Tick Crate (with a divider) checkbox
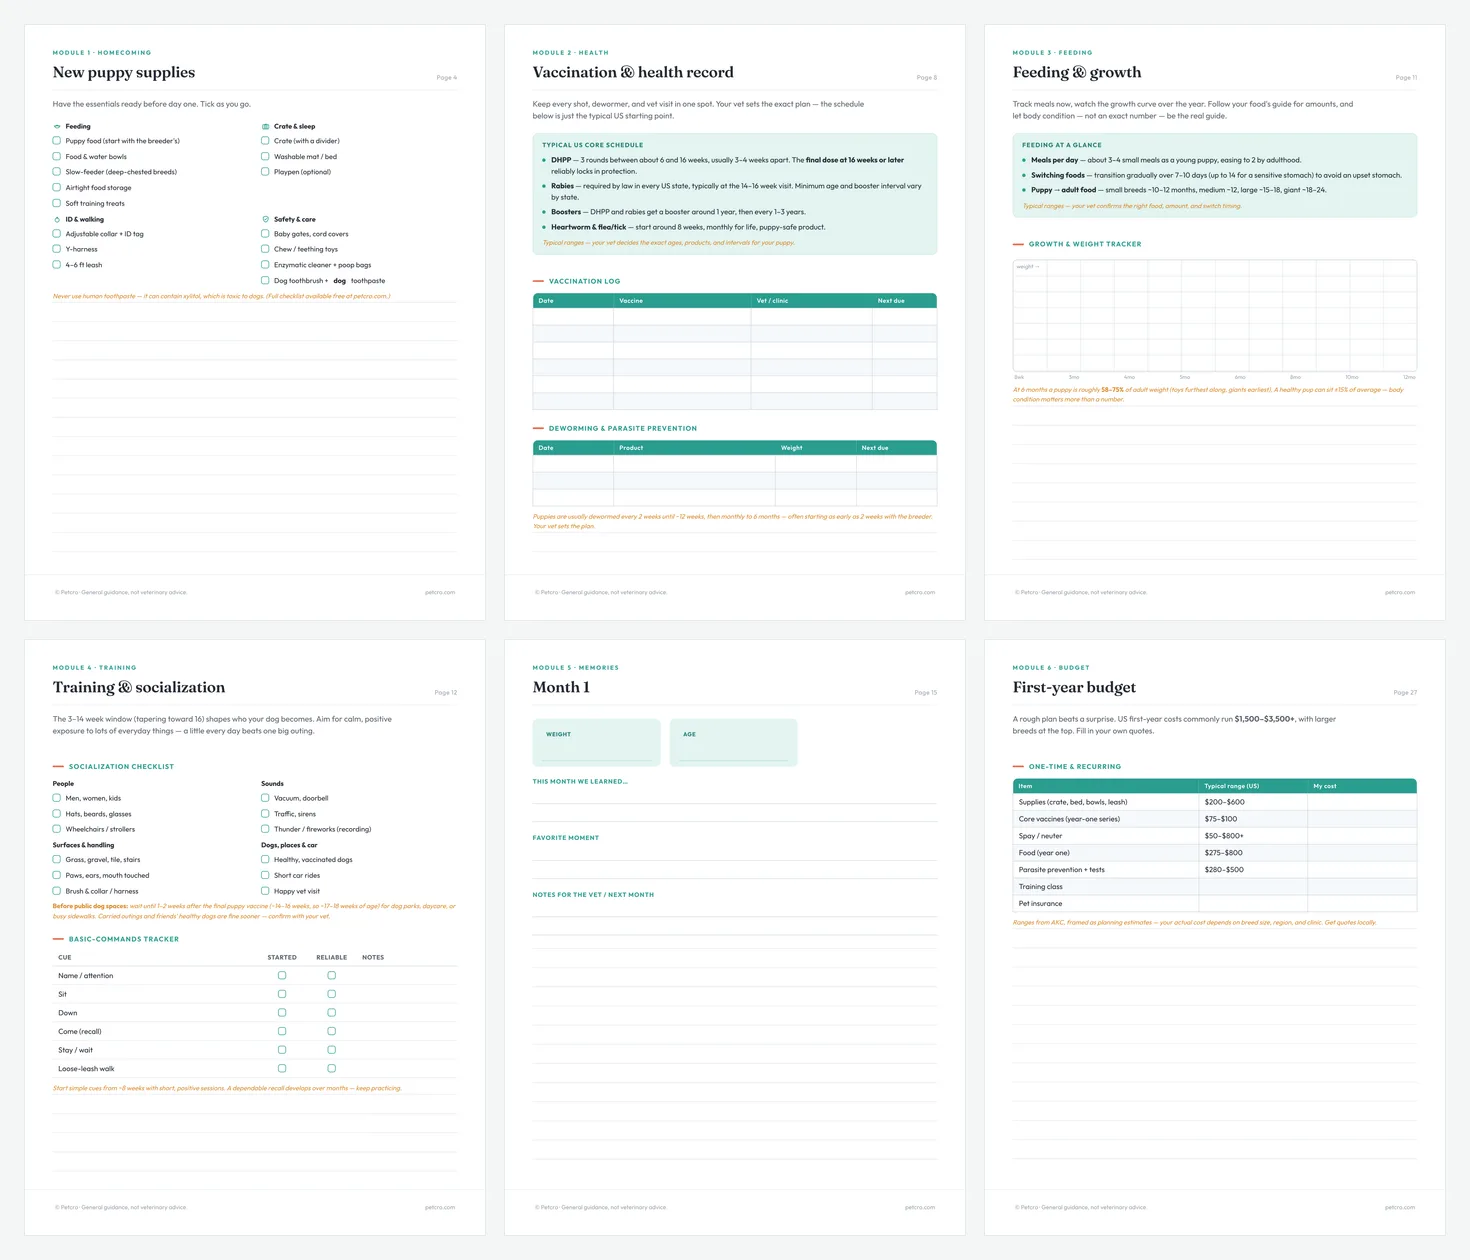This screenshot has width=1470, height=1260. coord(265,141)
